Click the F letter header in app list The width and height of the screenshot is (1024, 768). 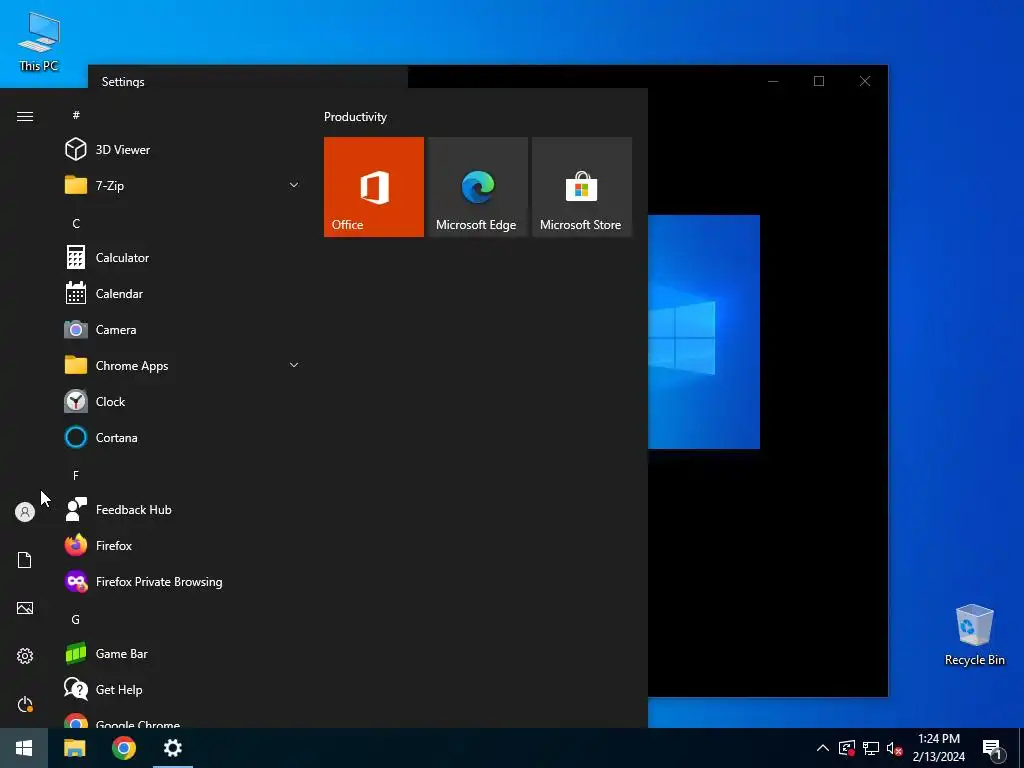(76, 475)
